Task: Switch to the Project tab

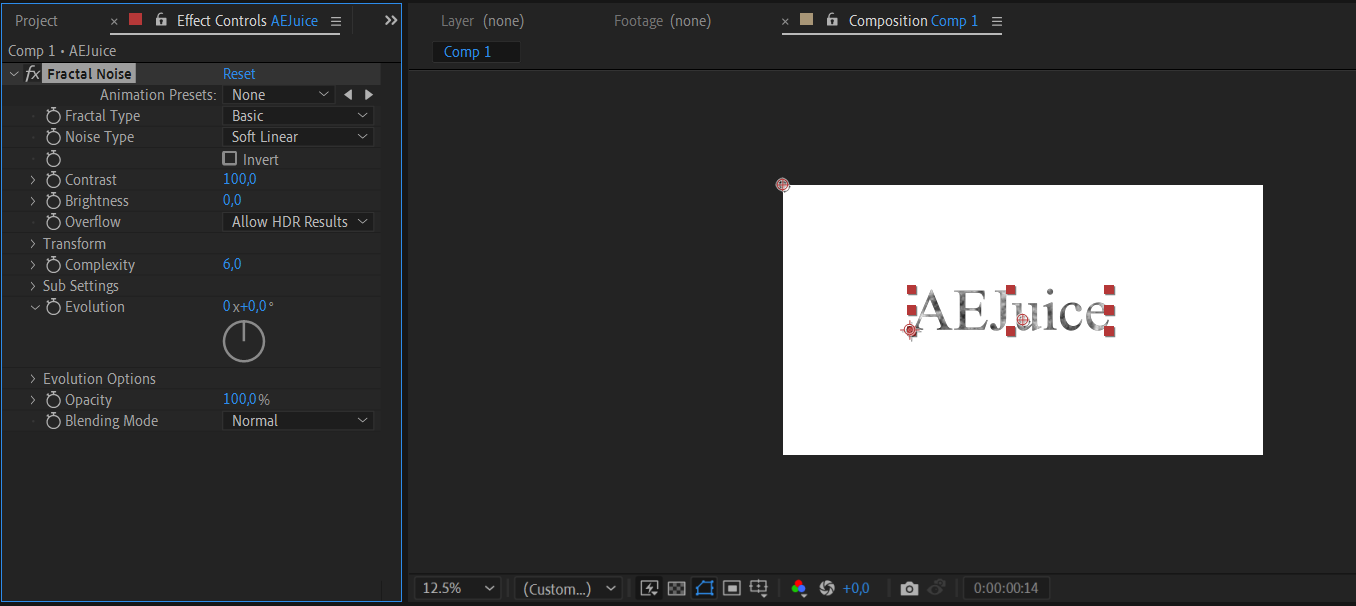Action: 36,21
